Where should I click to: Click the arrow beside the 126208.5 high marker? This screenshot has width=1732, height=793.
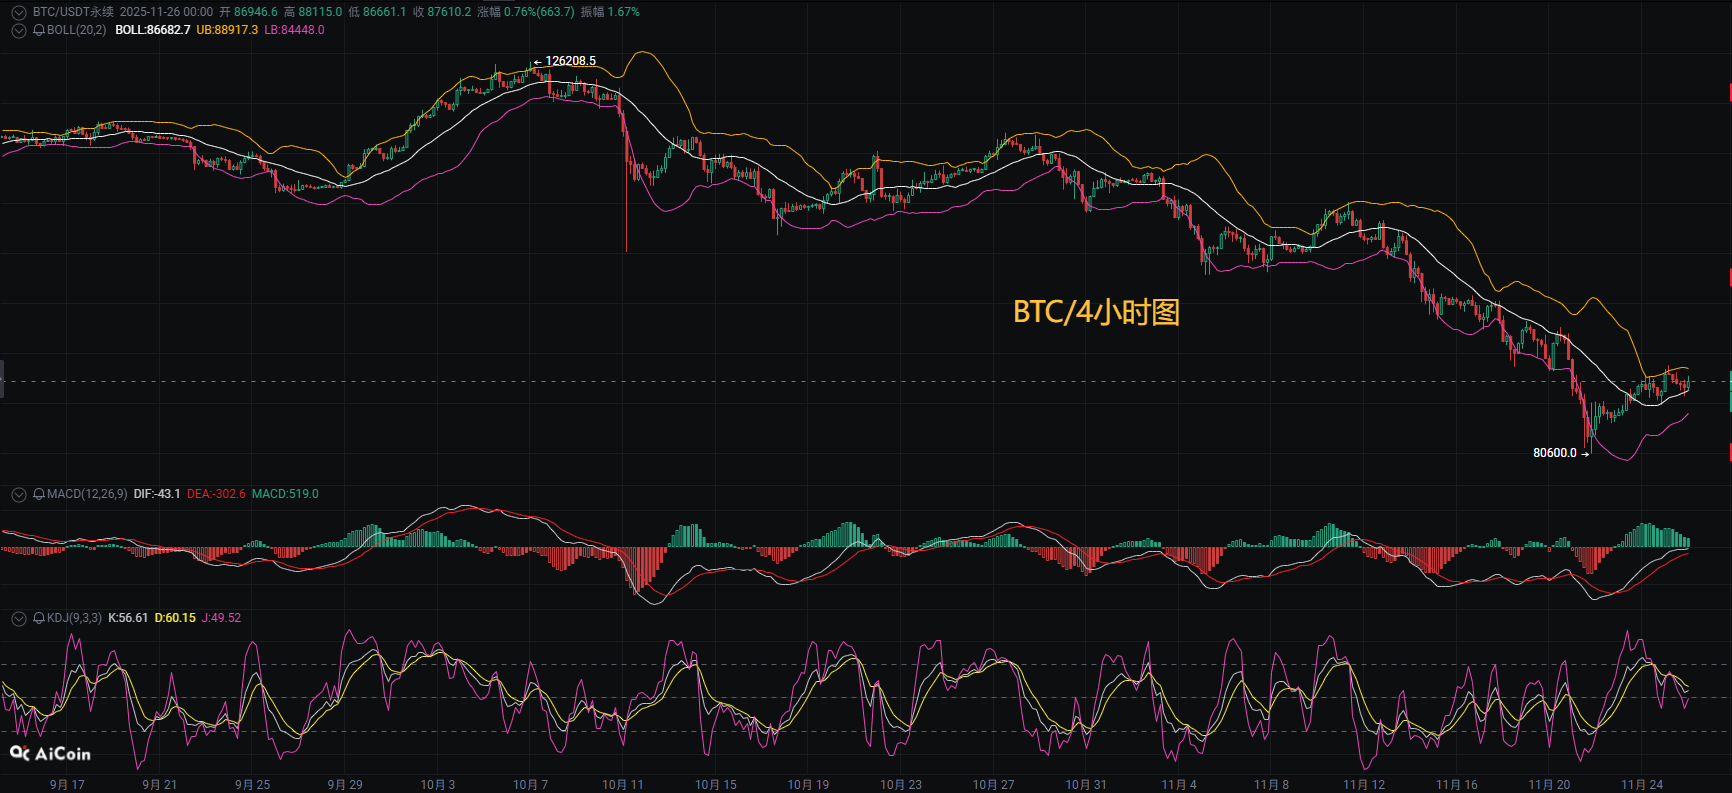pyautogui.click(x=537, y=62)
